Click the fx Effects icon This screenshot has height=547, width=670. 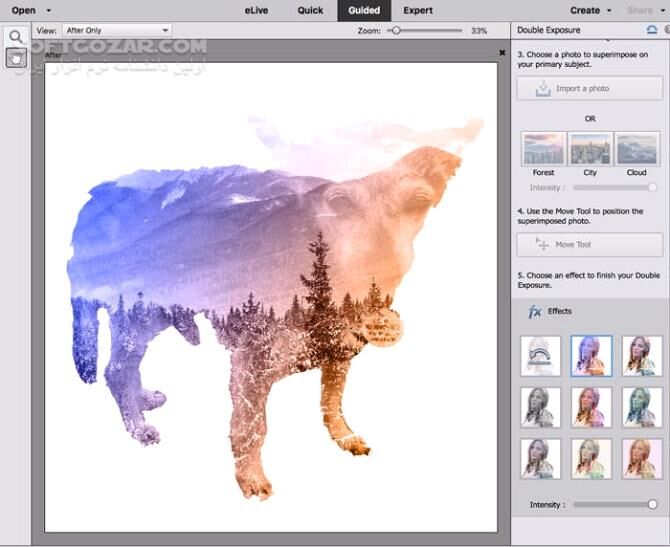(x=535, y=312)
